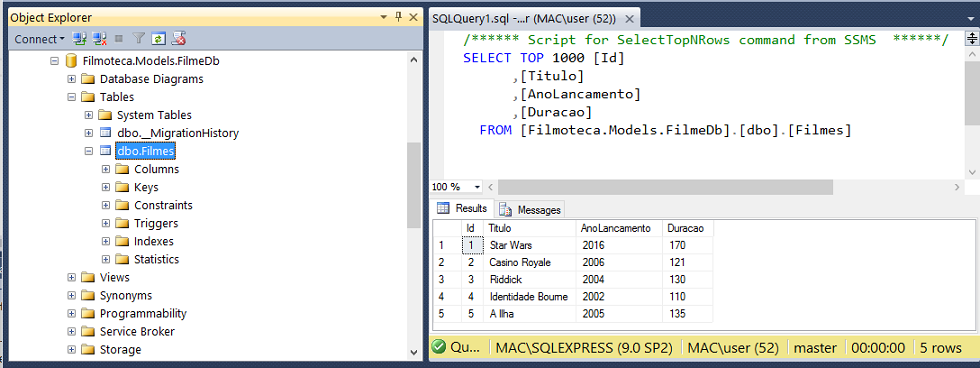
Task: Click the Filter funnel icon
Action: [139, 39]
